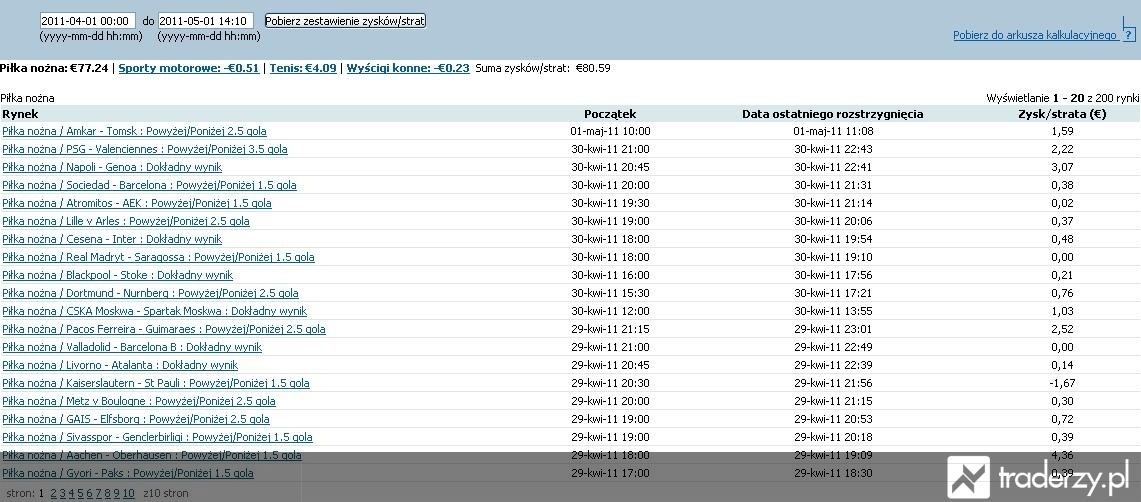
Task: Open Tenis category link
Action: tap(303, 68)
